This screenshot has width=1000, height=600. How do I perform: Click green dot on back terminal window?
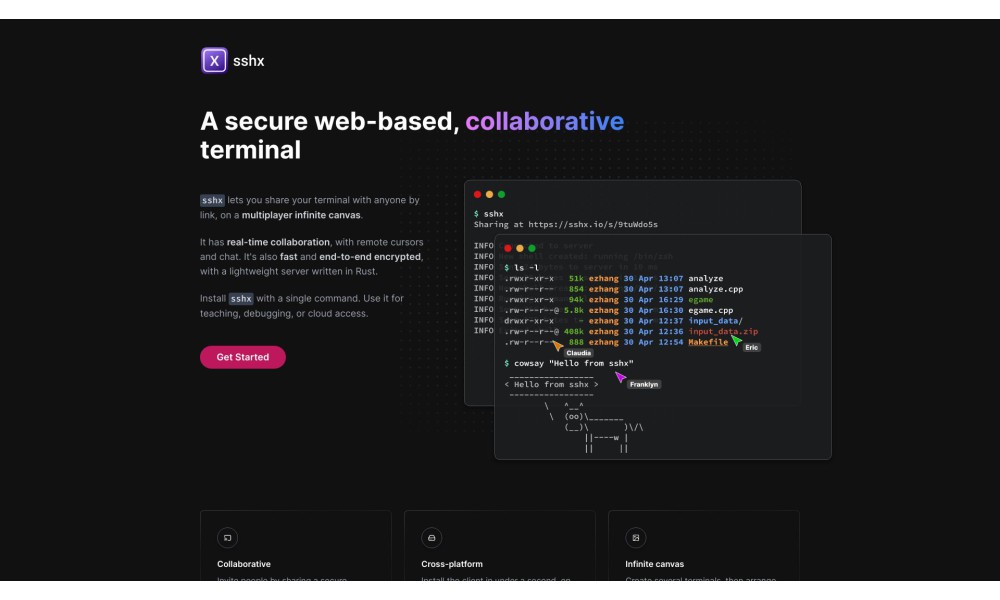point(501,194)
